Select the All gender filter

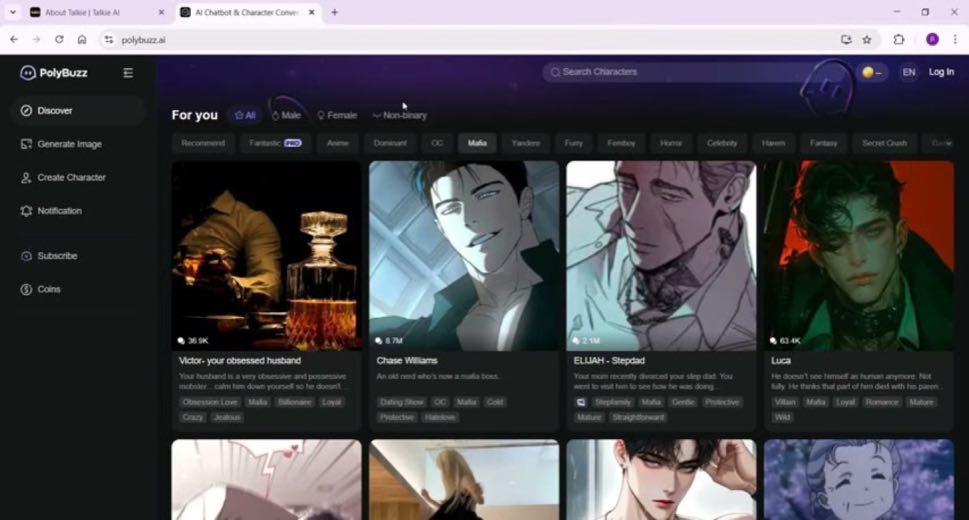click(x=245, y=115)
